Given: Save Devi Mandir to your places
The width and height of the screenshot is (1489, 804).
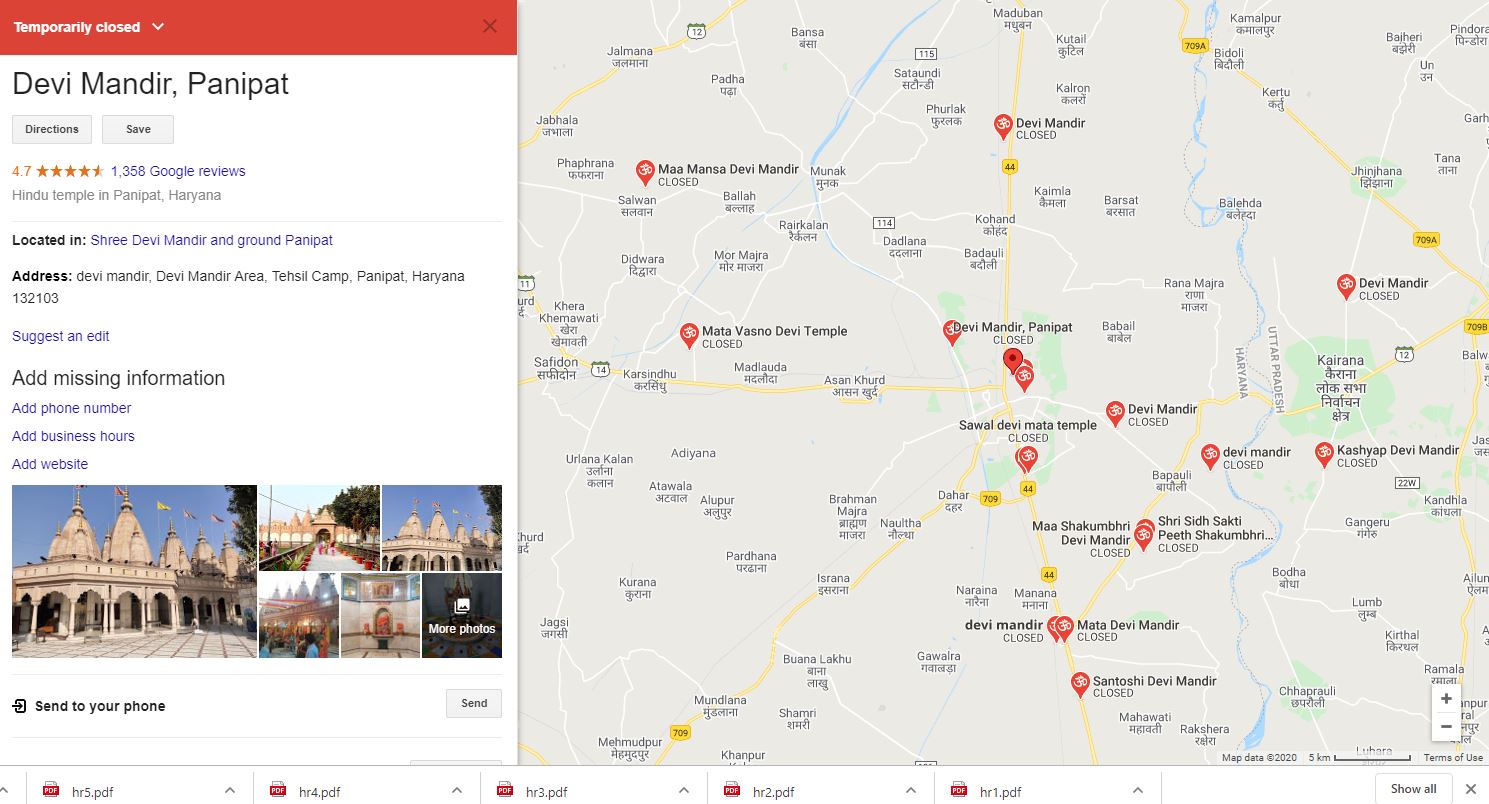Looking at the screenshot, I should click(138, 129).
